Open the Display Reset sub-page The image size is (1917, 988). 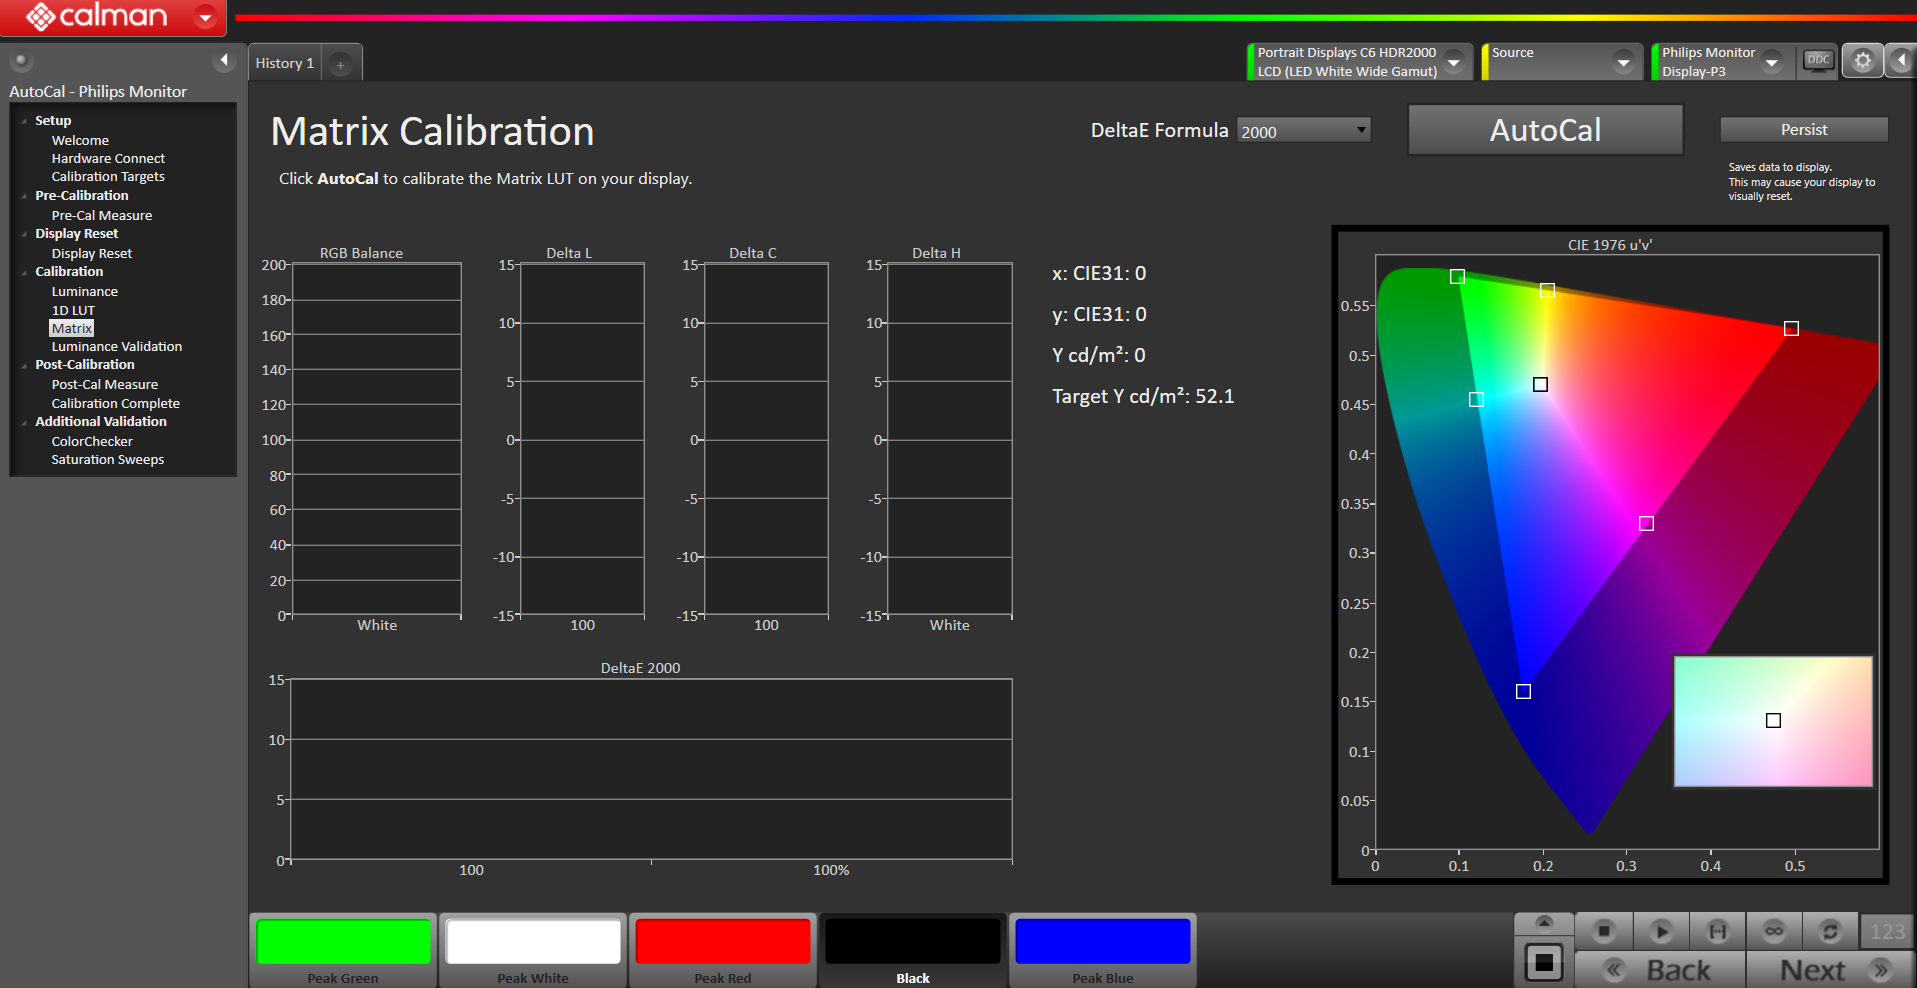pyautogui.click(x=92, y=254)
